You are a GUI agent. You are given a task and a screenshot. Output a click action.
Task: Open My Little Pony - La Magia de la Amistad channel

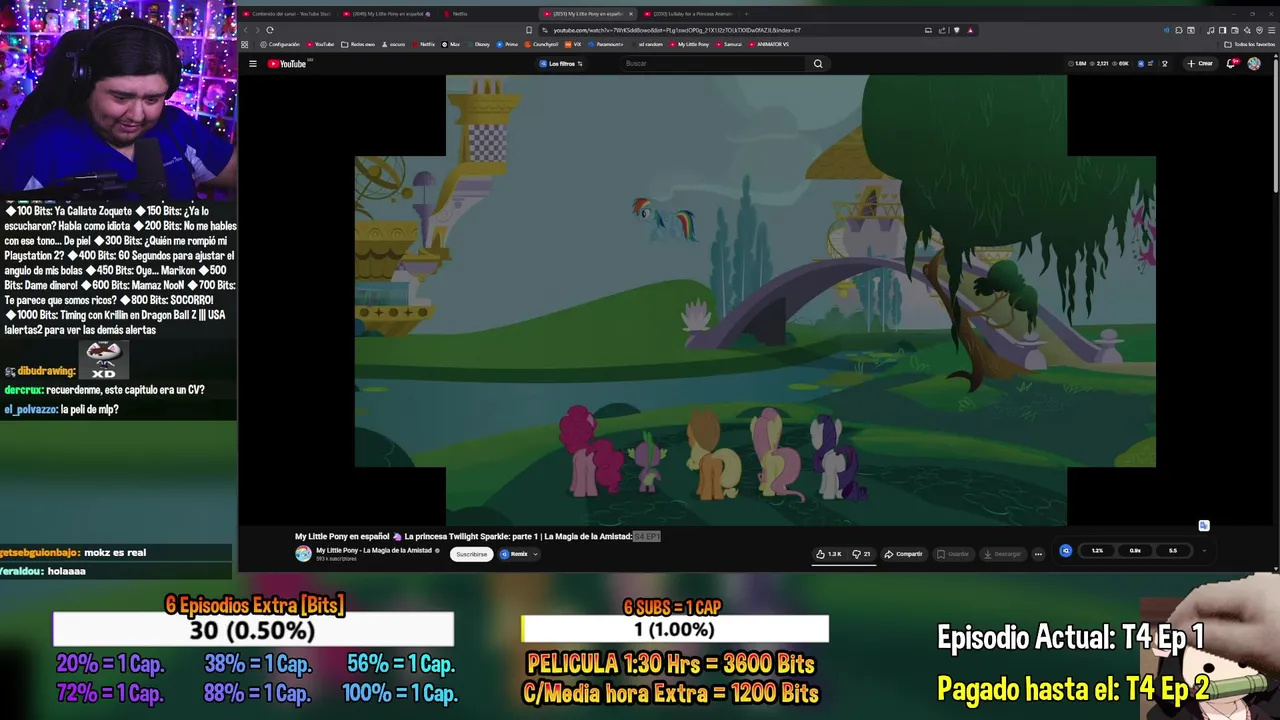[374, 551]
